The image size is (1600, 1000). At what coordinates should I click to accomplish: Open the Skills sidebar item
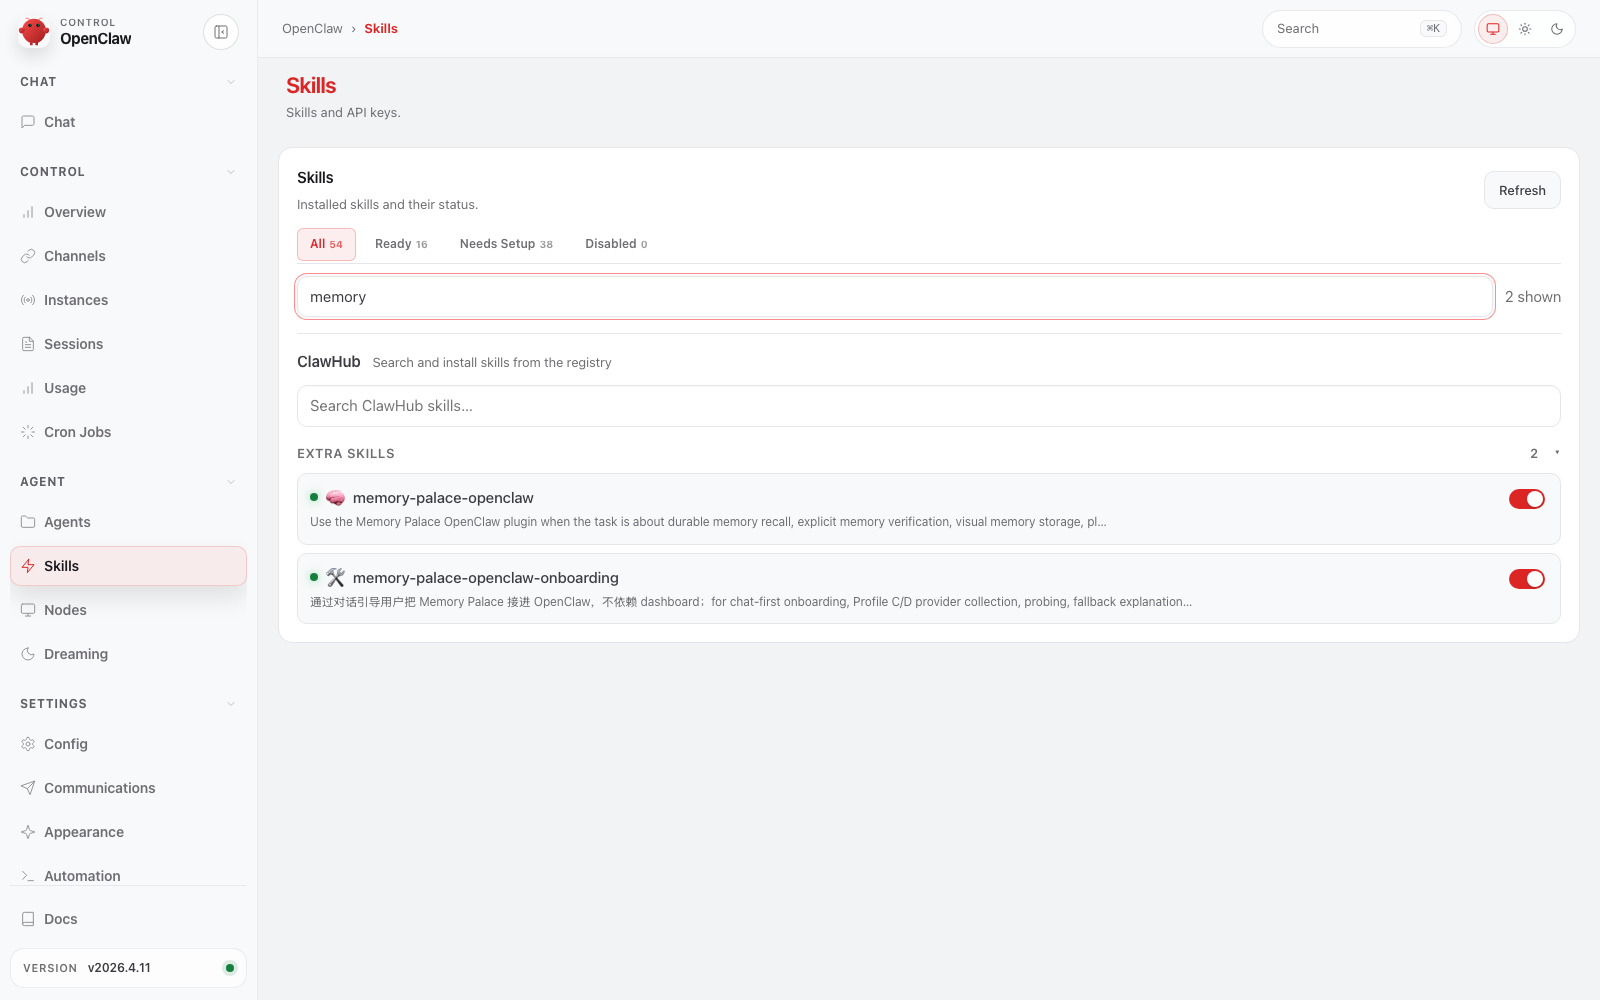pyautogui.click(x=128, y=566)
